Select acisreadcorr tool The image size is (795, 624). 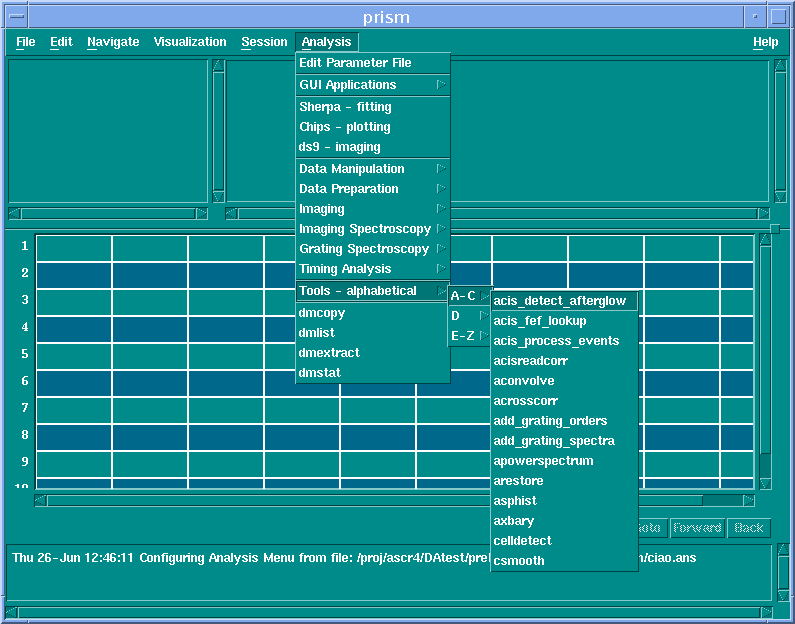564,361
